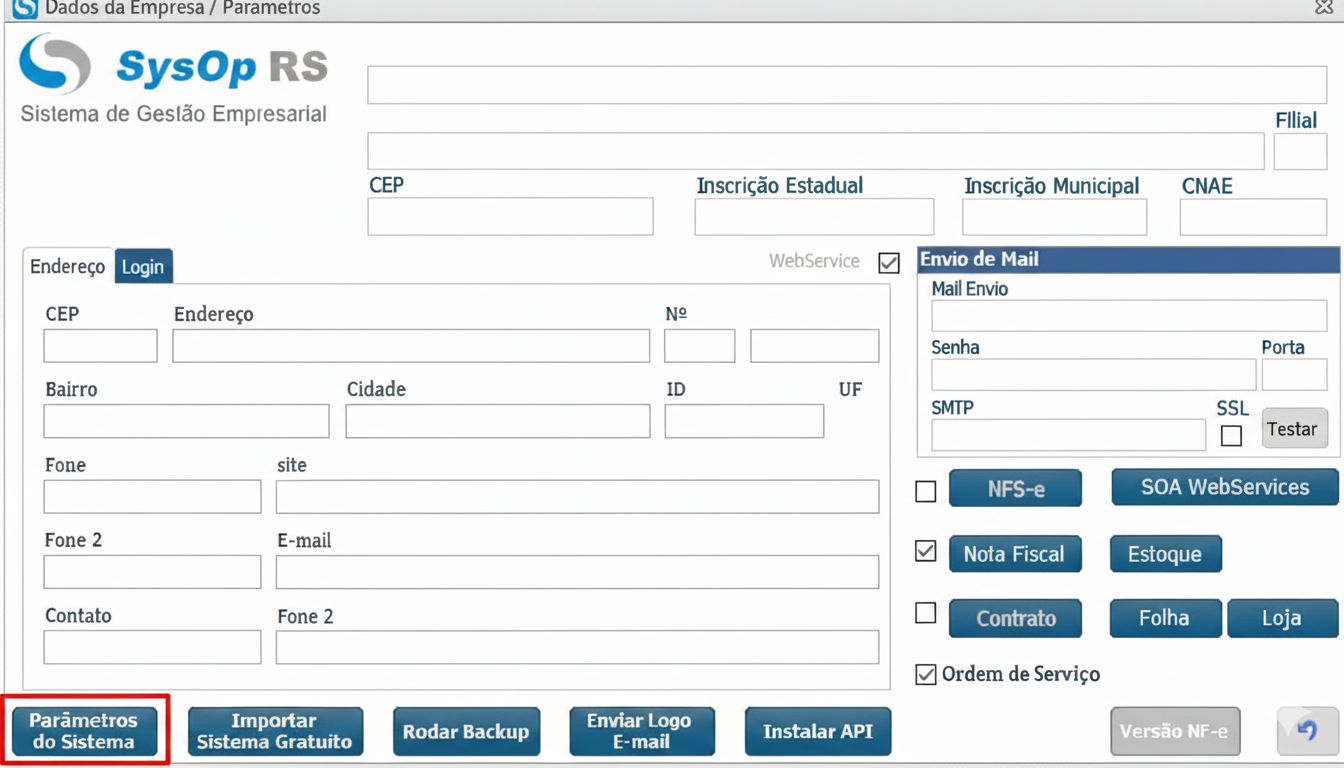Click Importar Sistema Gratuito button
Screen dimensions: 1344x768
[x=275, y=731]
